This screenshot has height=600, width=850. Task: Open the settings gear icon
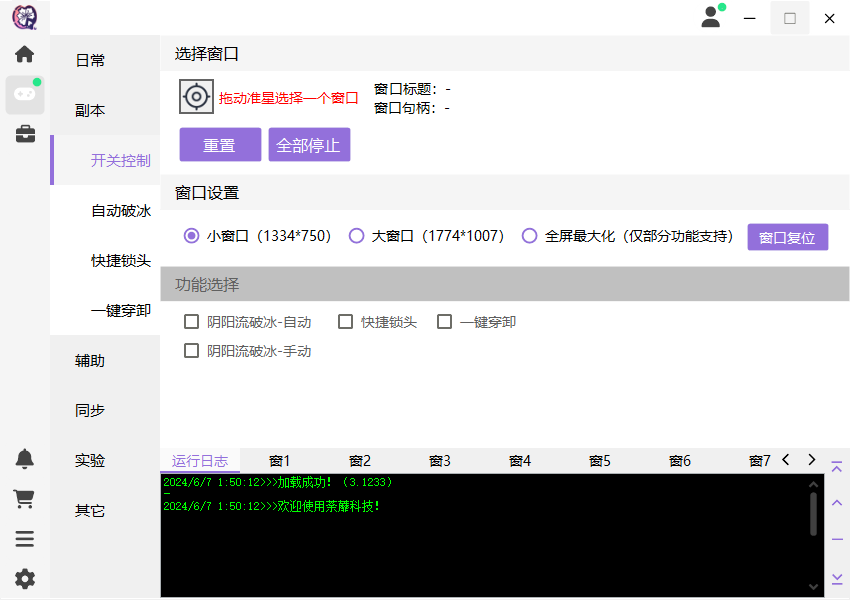(24, 579)
